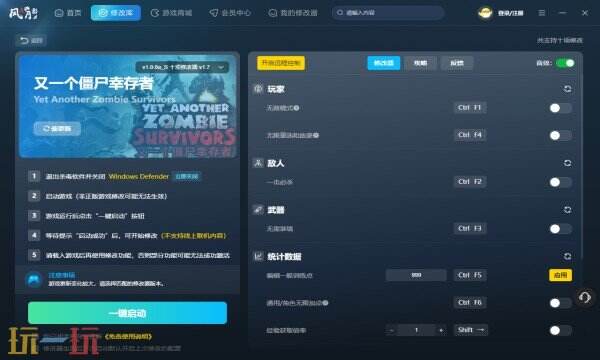Click the 一键启动 launch button

pyautogui.click(x=127, y=313)
